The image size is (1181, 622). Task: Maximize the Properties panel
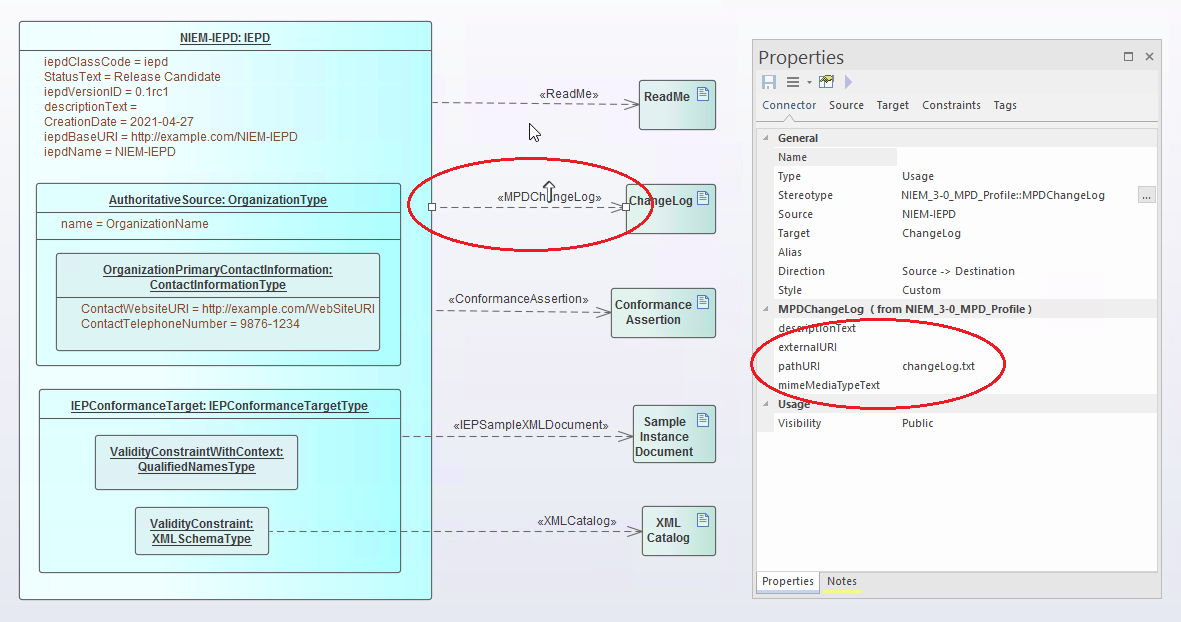[x=1128, y=57]
